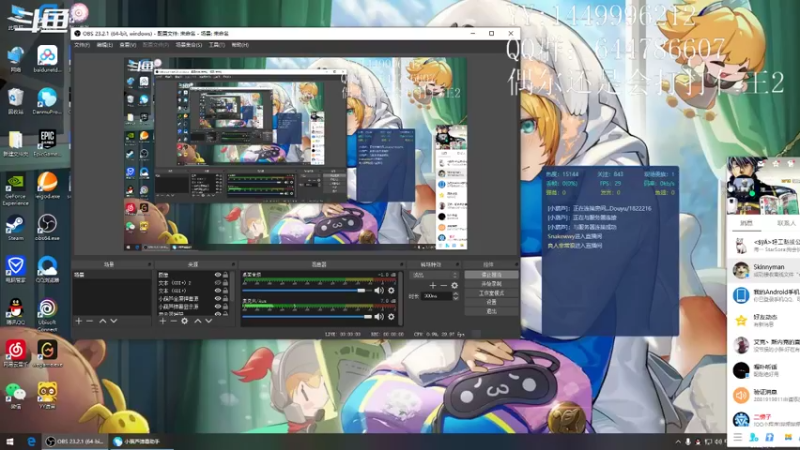The width and height of the screenshot is (800, 450).
Task: Open the YY语音 desktop icon
Action: pos(47,396)
